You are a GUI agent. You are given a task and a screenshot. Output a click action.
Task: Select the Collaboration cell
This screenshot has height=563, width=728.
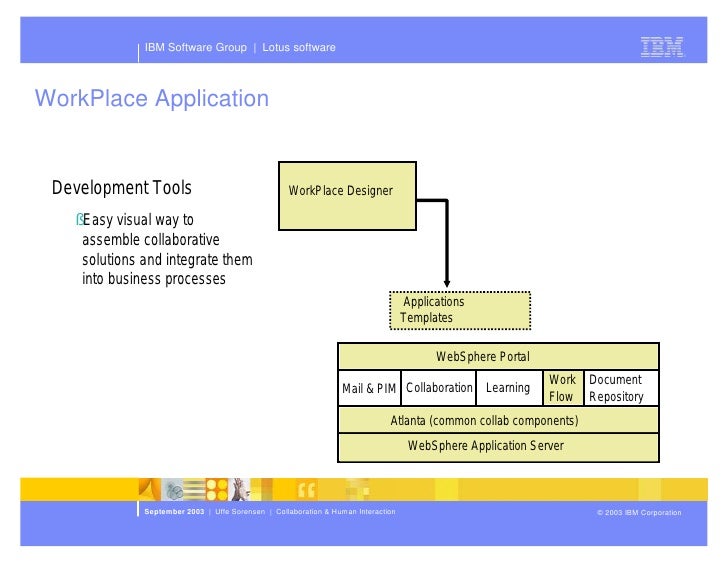point(439,388)
